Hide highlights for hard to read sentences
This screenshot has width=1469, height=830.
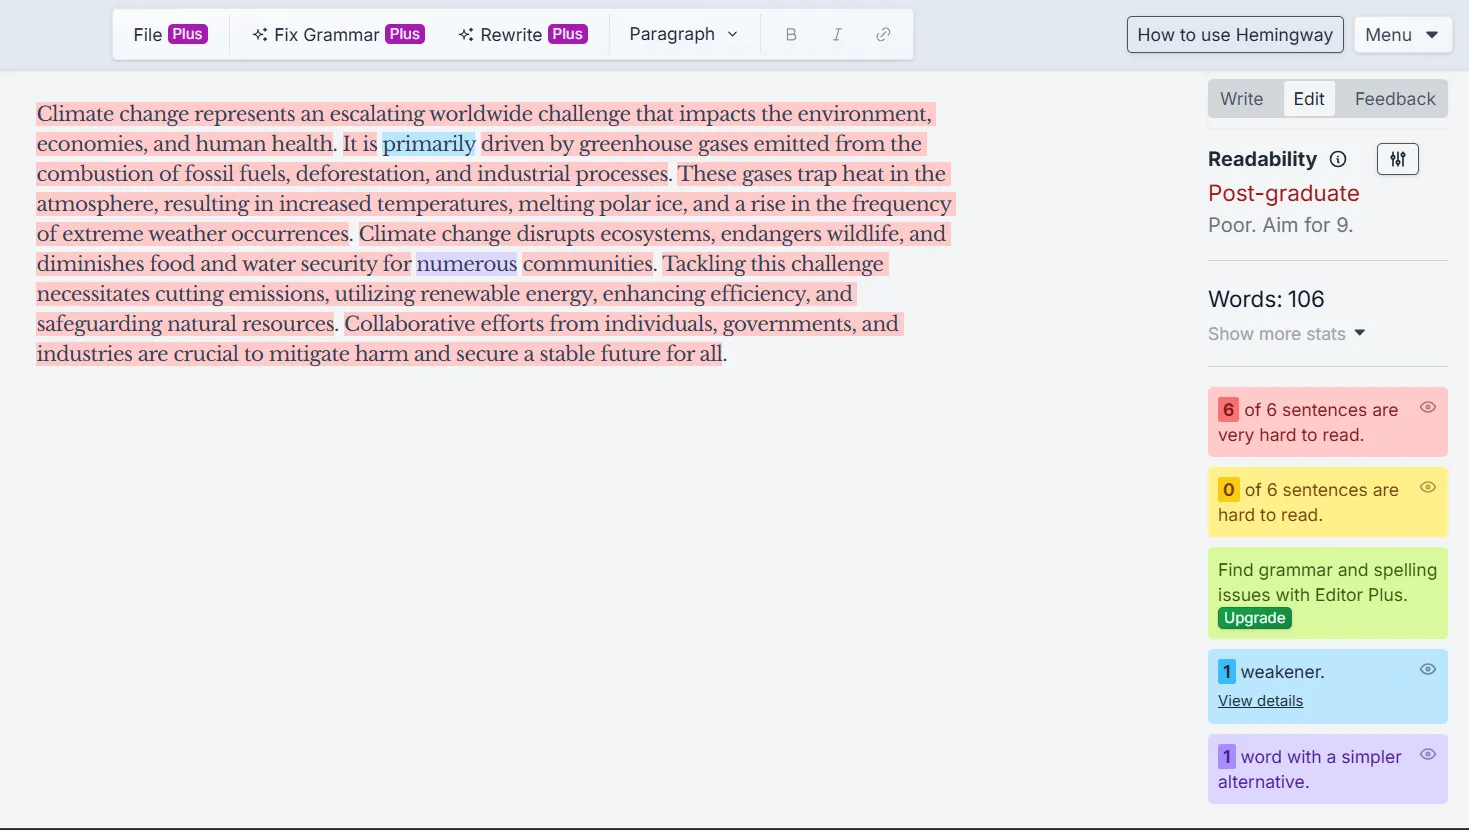[x=1428, y=487]
